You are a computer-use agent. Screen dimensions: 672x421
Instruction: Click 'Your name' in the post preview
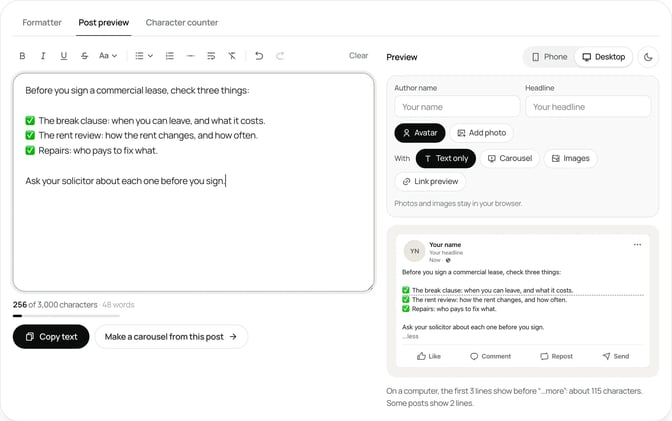click(445, 245)
